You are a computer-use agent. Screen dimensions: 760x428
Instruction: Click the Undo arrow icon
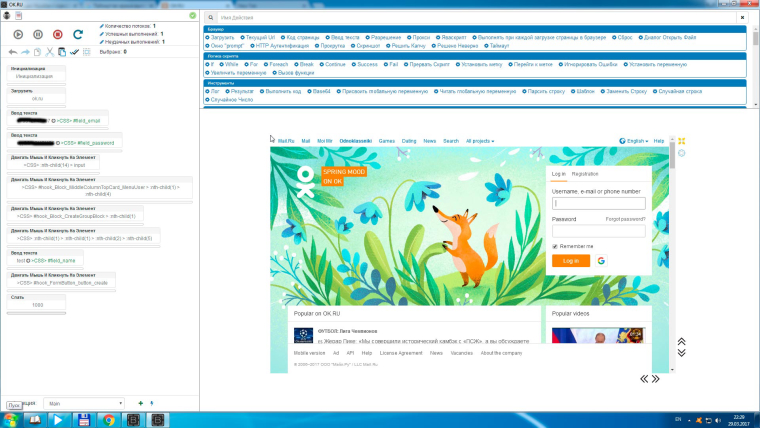point(12,51)
